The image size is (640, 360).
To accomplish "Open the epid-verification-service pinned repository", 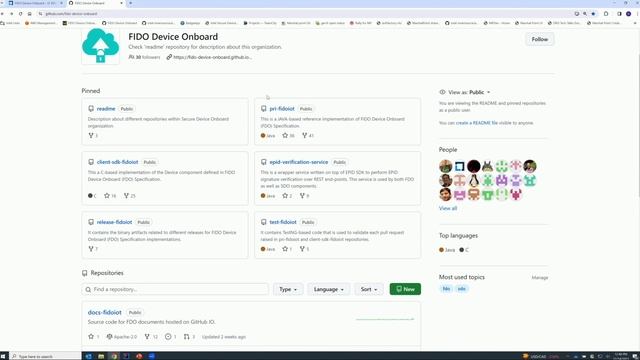I will tap(298, 162).
